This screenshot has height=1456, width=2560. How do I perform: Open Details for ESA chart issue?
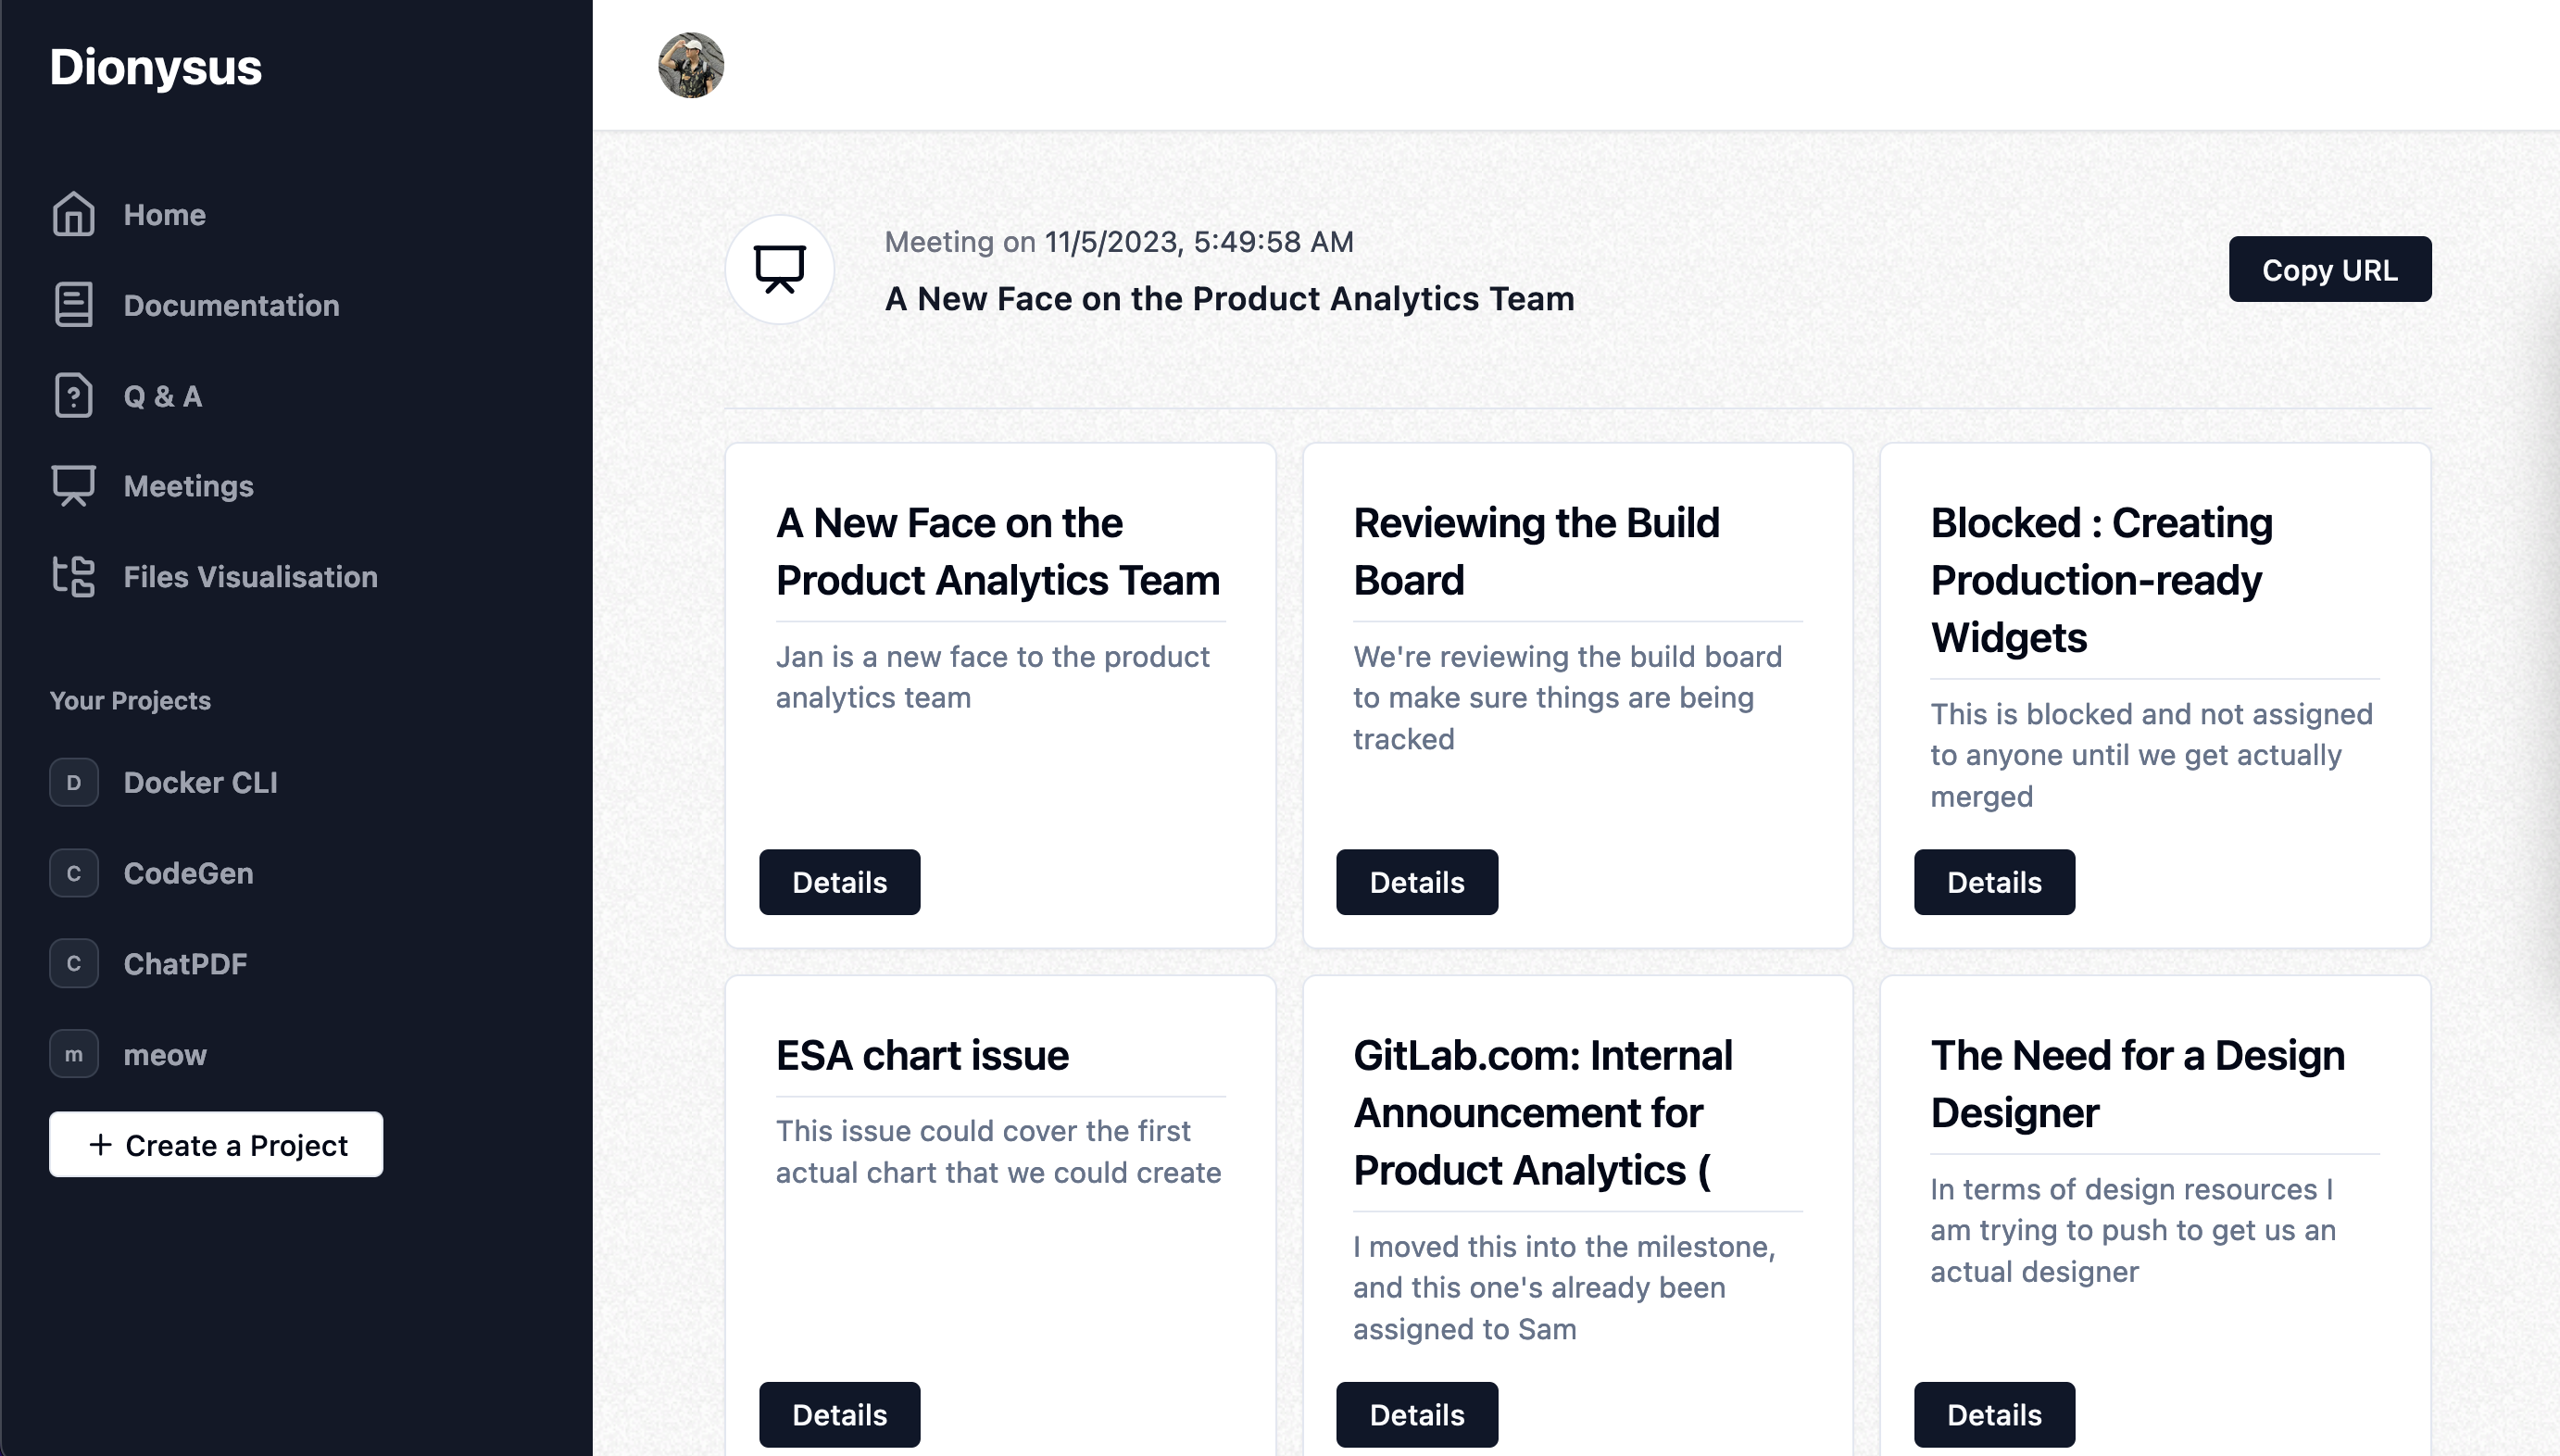pyautogui.click(x=839, y=1414)
